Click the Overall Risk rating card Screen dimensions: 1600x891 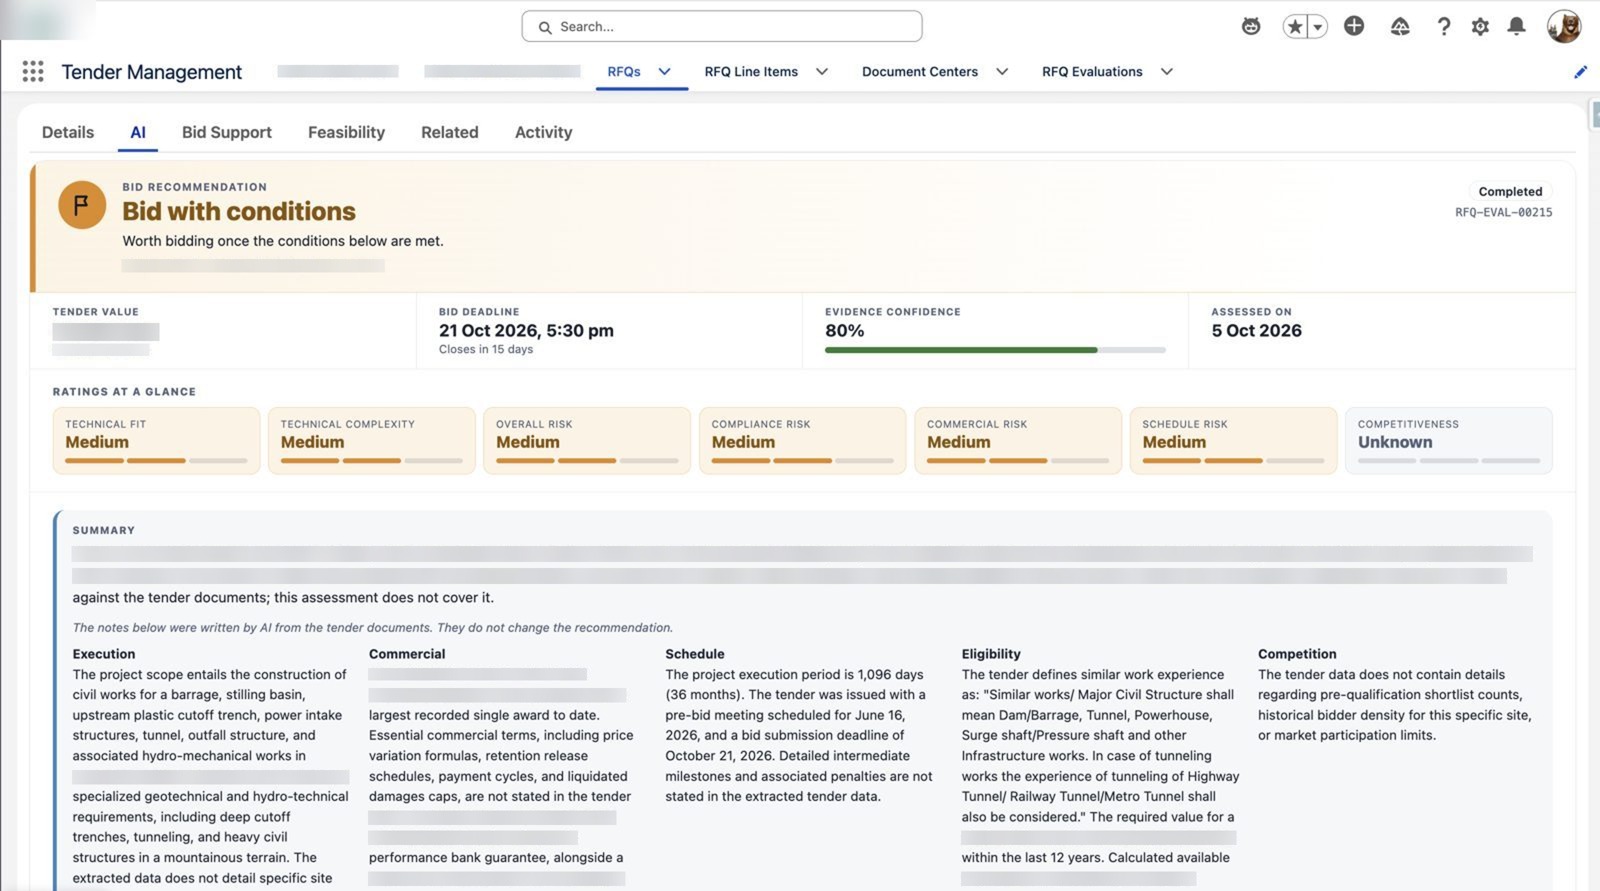(587, 440)
